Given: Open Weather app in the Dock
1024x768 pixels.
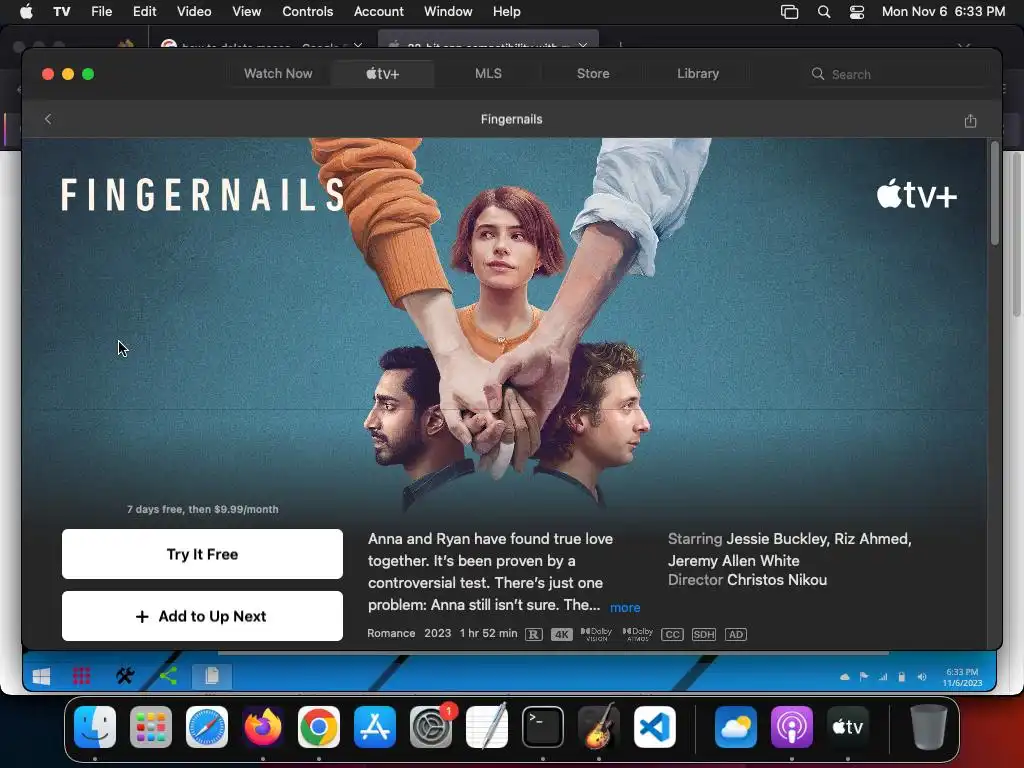Looking at the screenshot, I should [736, 727].
